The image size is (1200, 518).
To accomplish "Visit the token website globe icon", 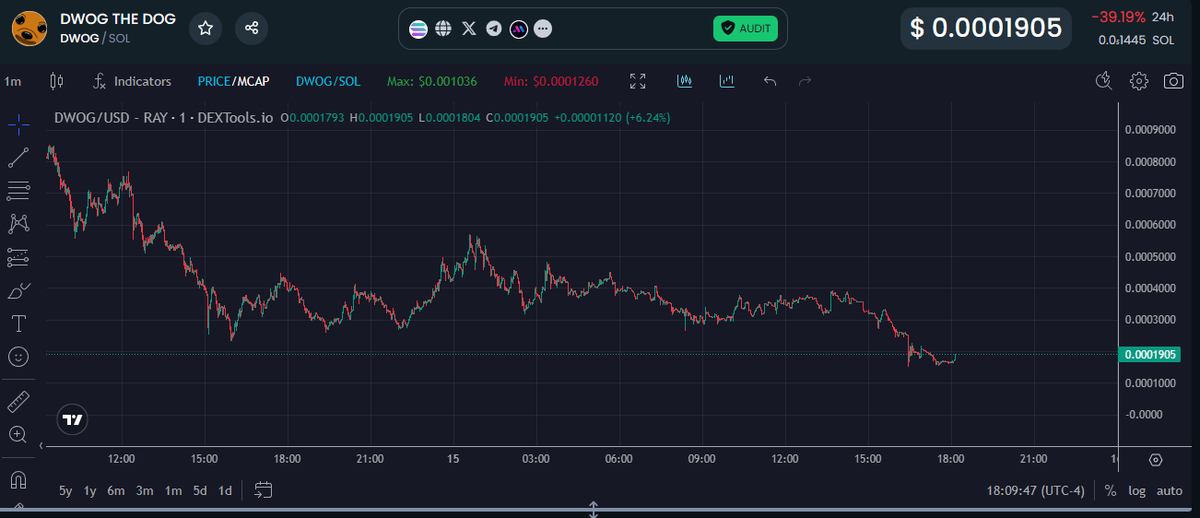I will tap(444, 29).
